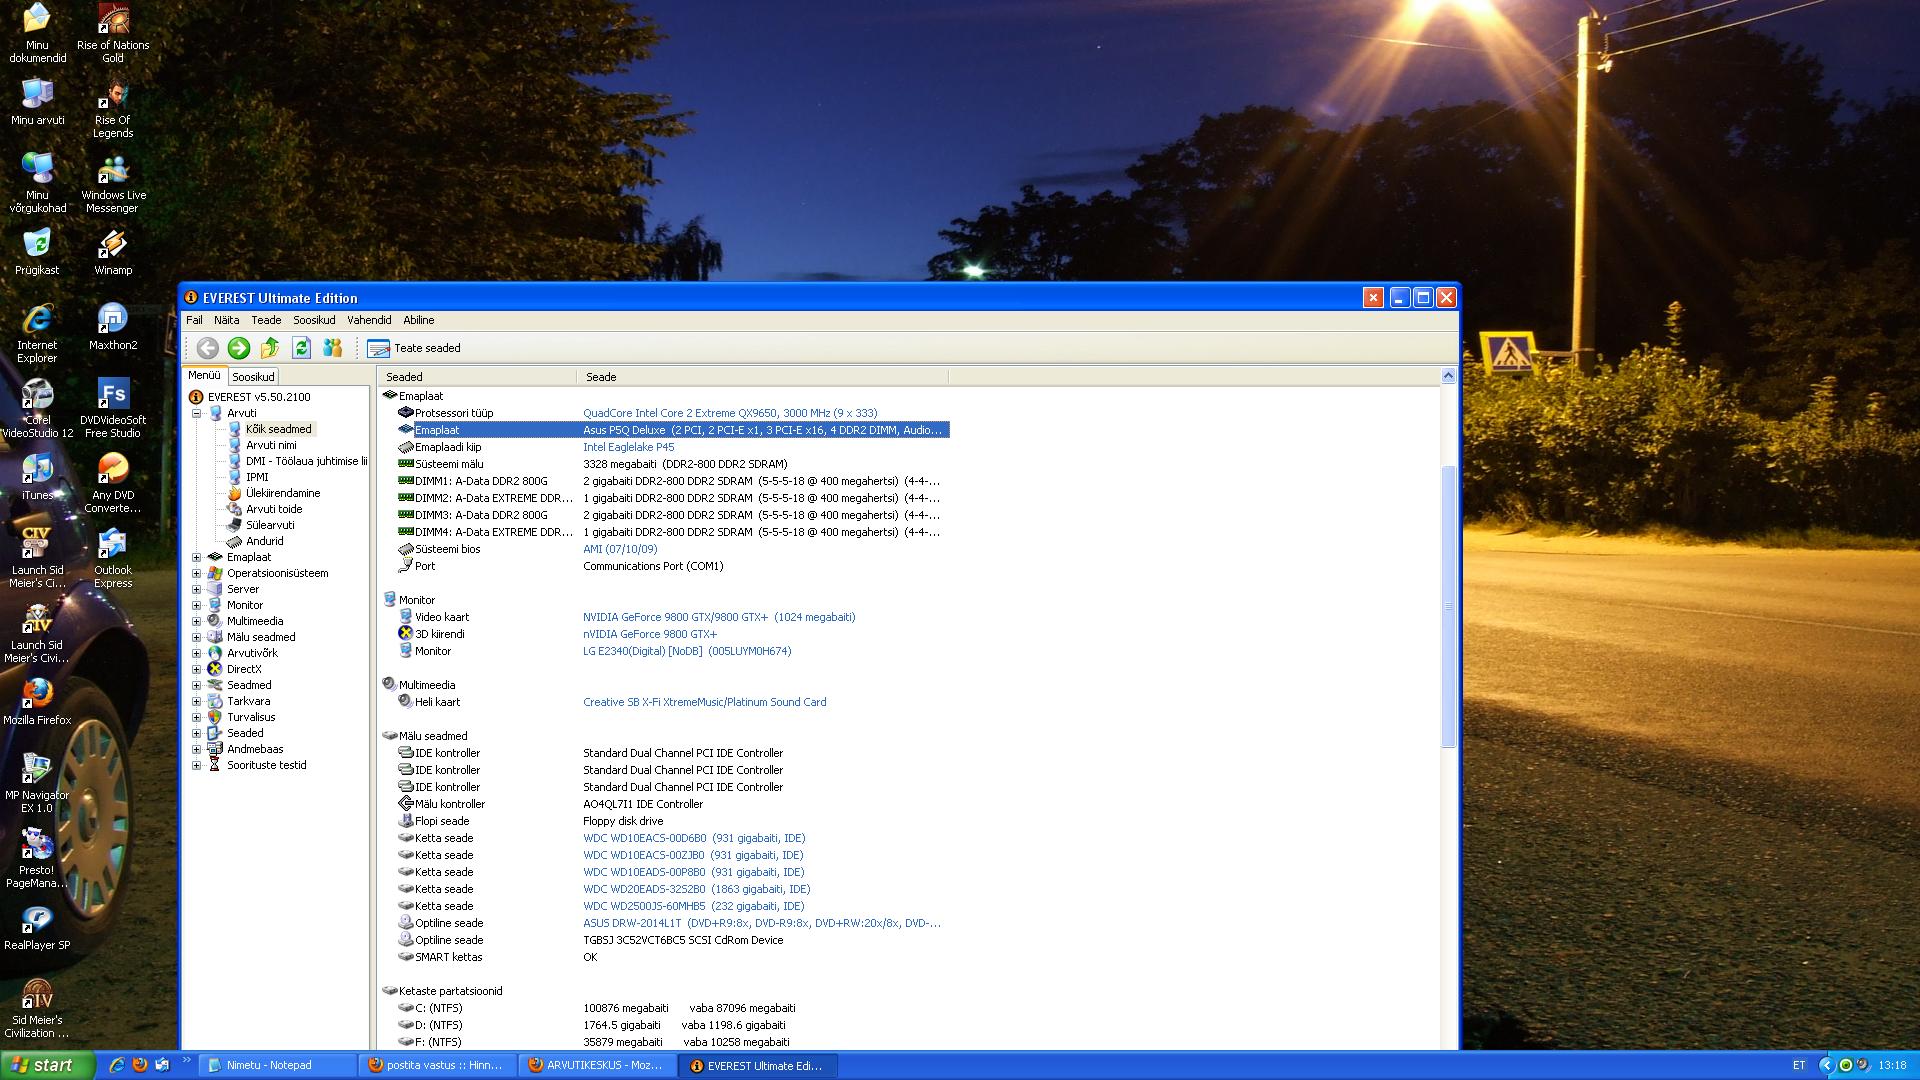Open the Winamp desktop icon
Image resolution: width=1920 pixels, height=1080 pixels.
click(113, 252)
